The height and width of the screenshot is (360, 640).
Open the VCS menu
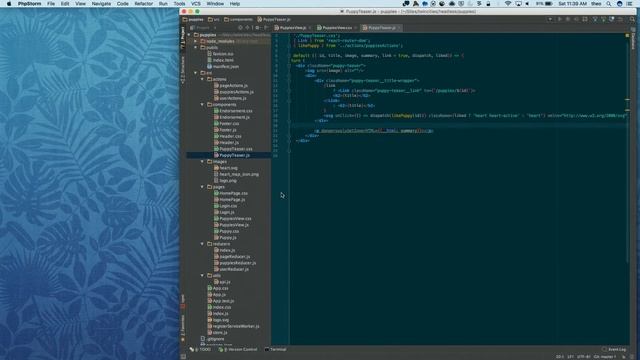196,4
